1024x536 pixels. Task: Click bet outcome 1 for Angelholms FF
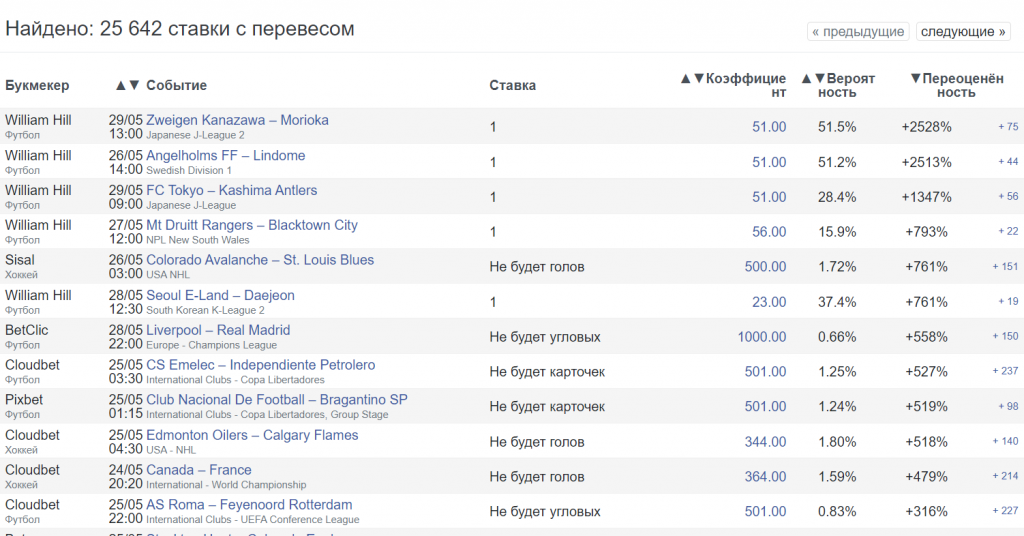(493, 162)
